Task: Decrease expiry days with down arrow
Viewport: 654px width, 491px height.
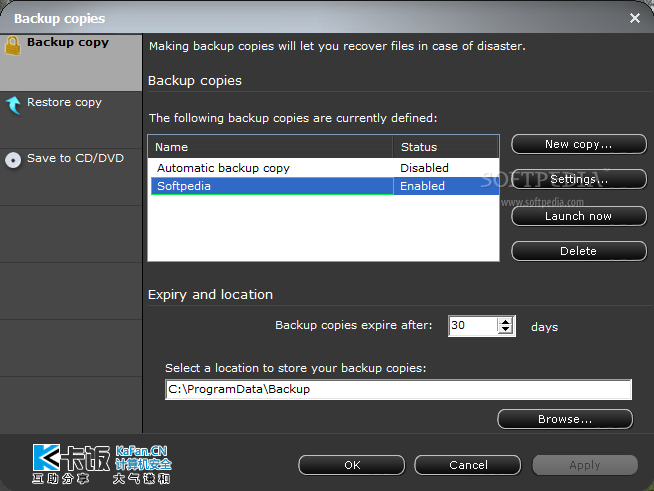Action: click(x=506, y=330)
